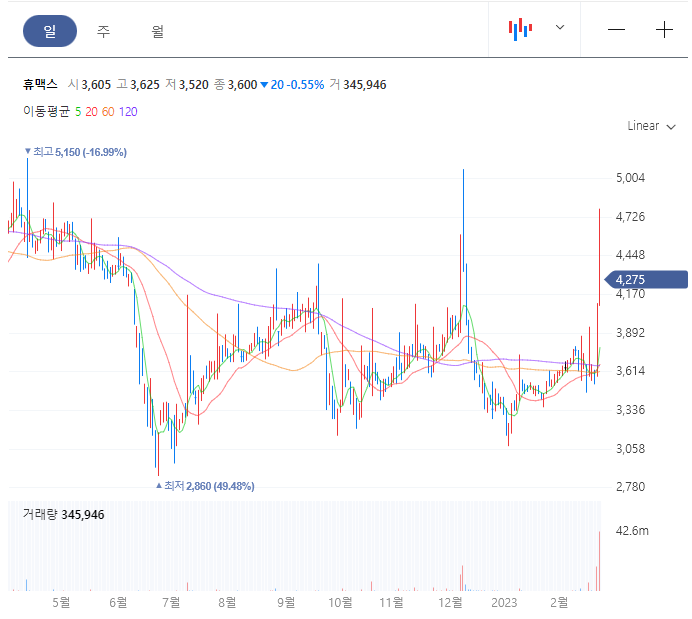
Task: Click the 2023 date axis label
Action: click(504, 602)
